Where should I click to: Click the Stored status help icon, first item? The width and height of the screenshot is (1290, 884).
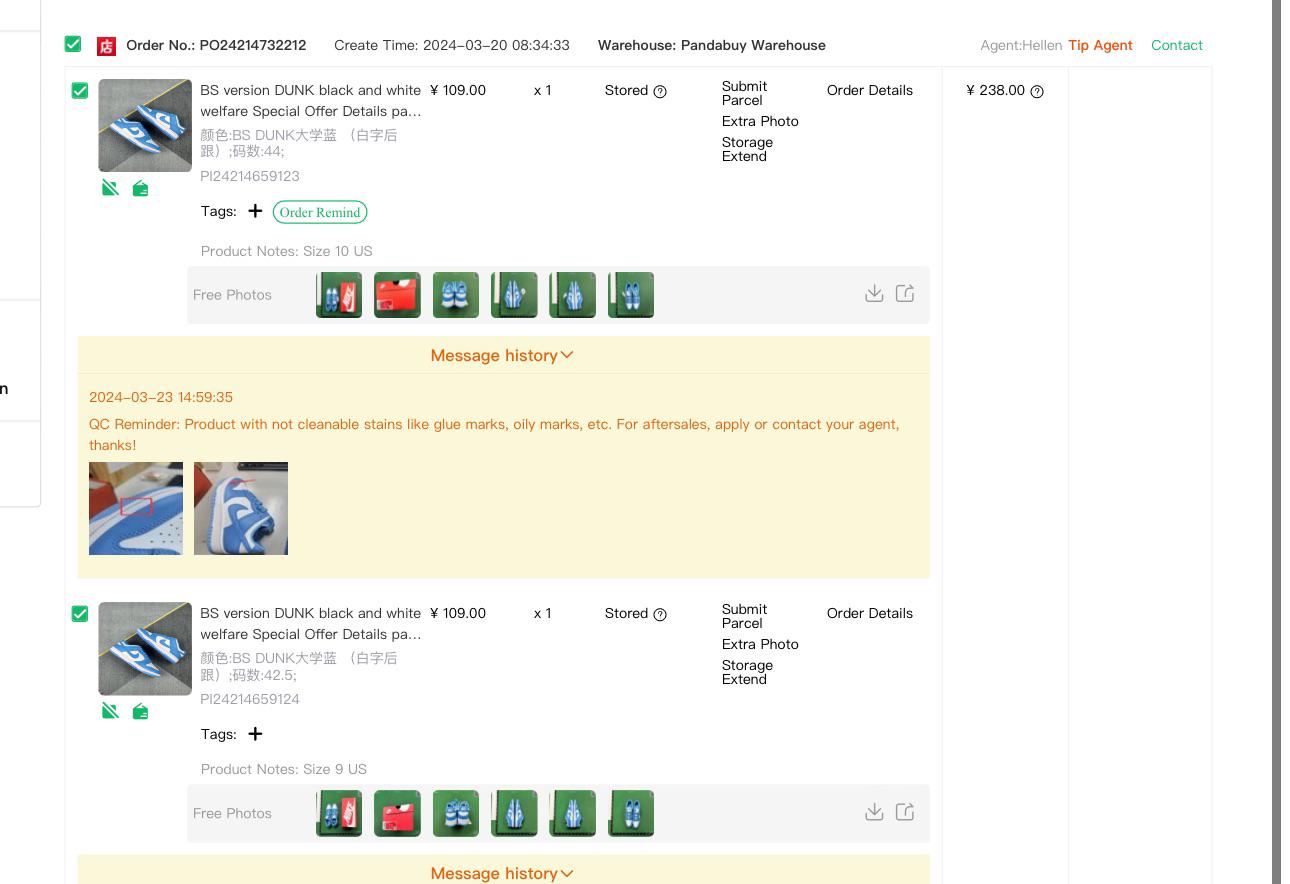660,91
